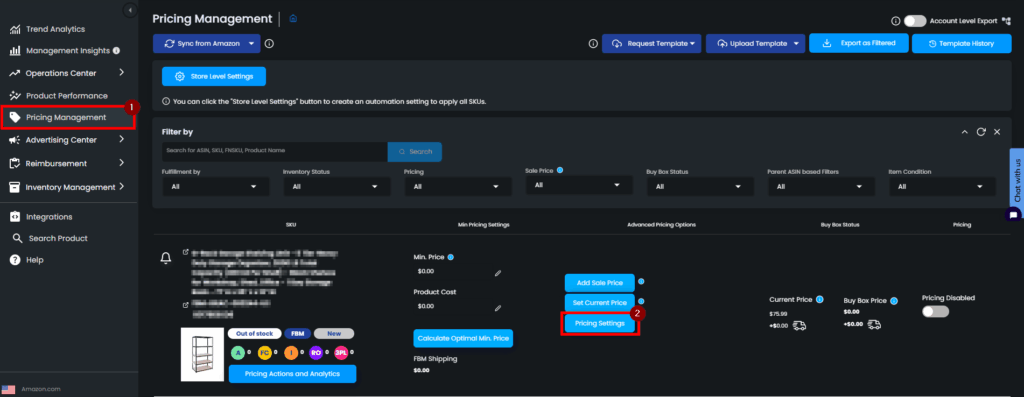
Task: Edit Product Cost with pencil icon
Action: [498, 308]
